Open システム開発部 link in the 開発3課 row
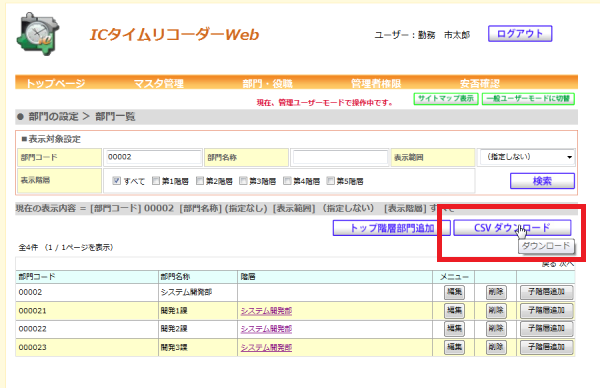This screenshot has height=388, width=600. [266, 347]
